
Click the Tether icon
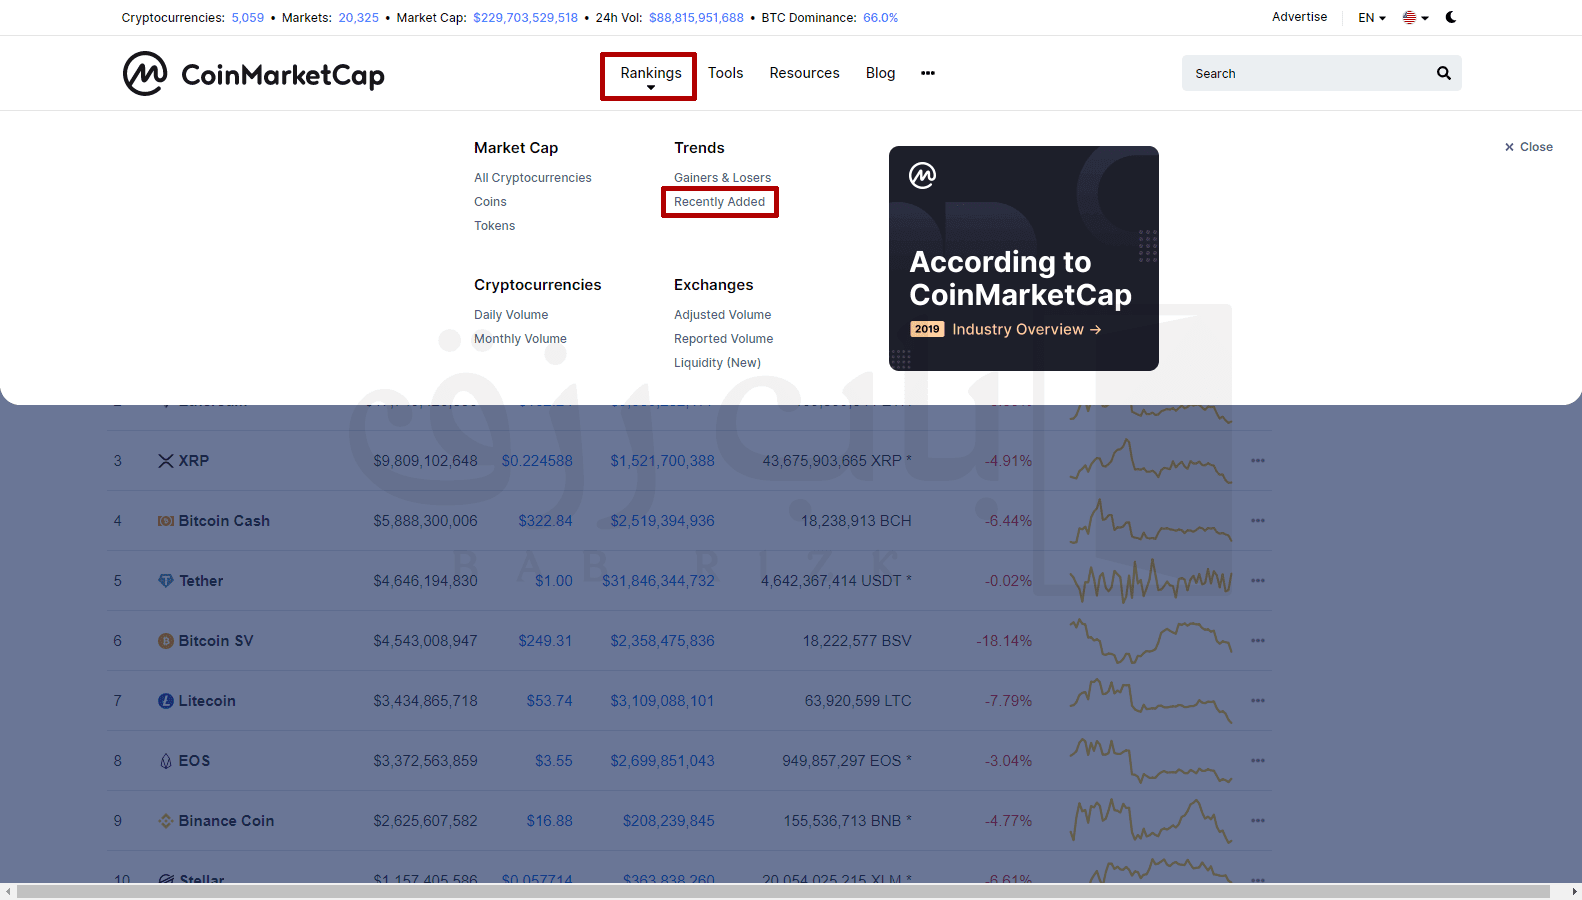166,581
